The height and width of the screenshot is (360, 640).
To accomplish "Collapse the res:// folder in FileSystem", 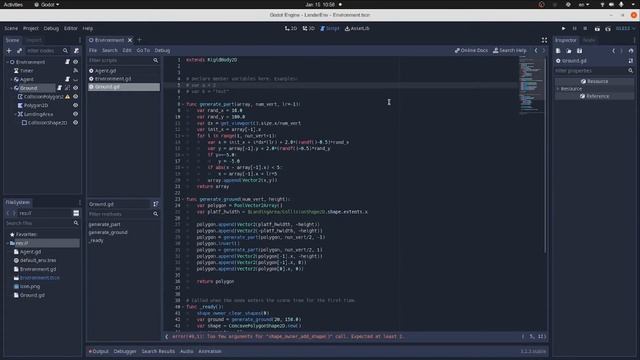I will pos(7,243).
